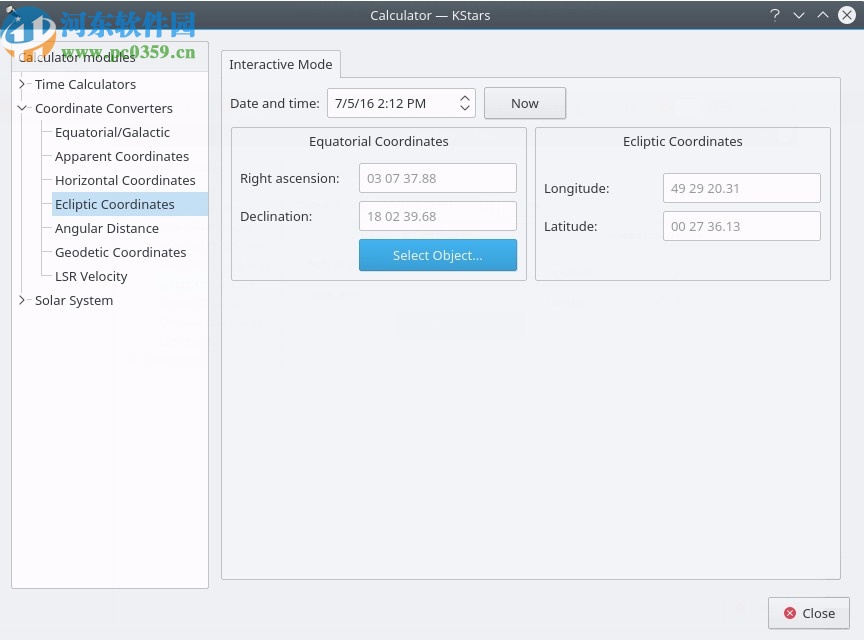This screenshot has height=640, width=864.
Task: Maximize window with up chevron icon
Action: 822,15
